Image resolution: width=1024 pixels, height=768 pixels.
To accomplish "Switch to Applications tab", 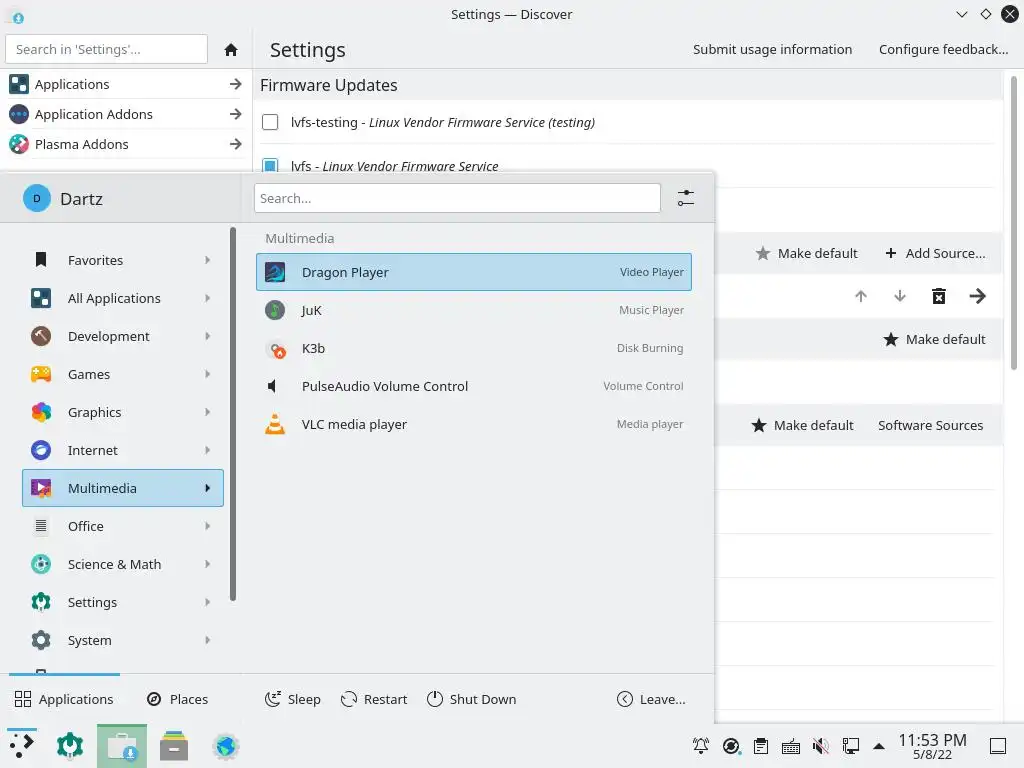I will coord(64,699).
